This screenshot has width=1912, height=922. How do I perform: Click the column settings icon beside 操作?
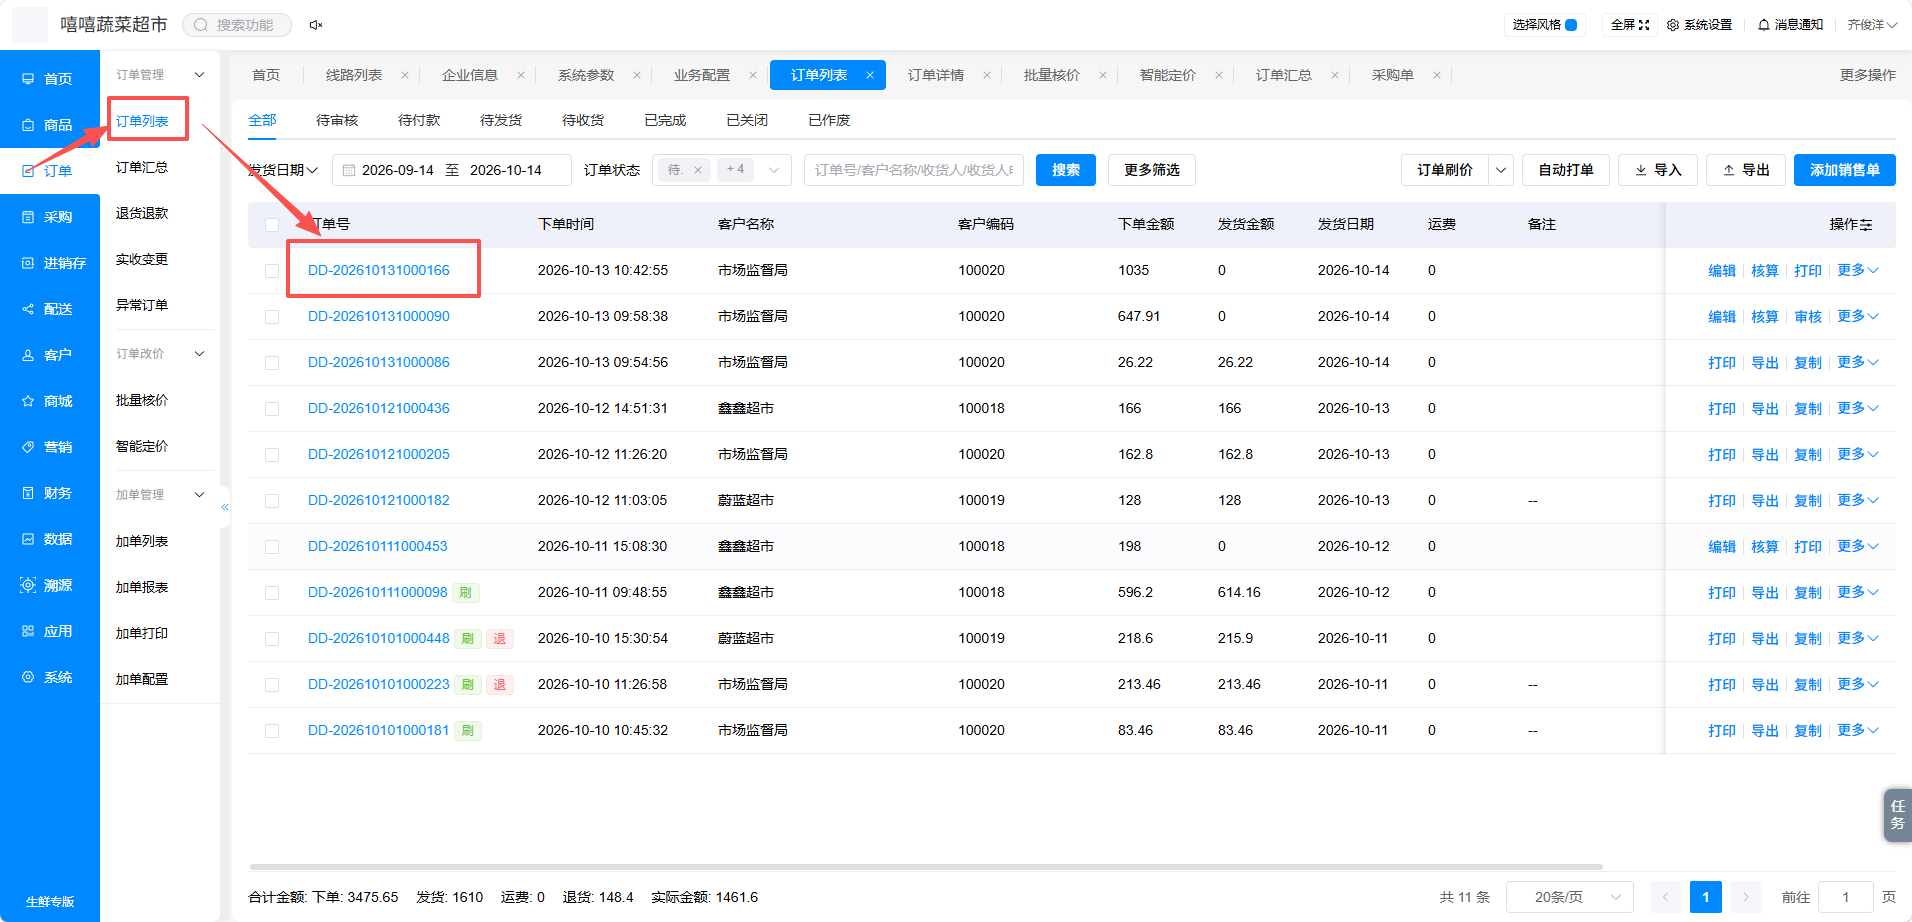(x=1866, y=225)
